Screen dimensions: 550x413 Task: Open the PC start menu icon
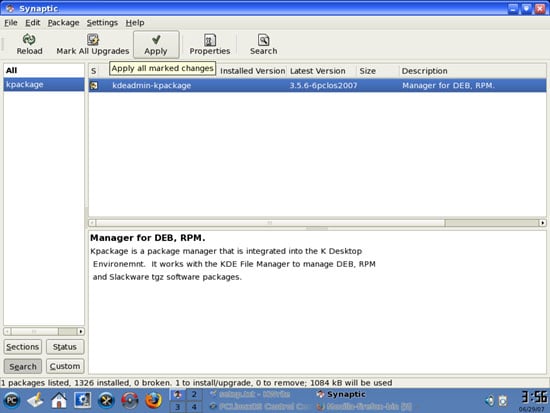(x=12, y=400)
